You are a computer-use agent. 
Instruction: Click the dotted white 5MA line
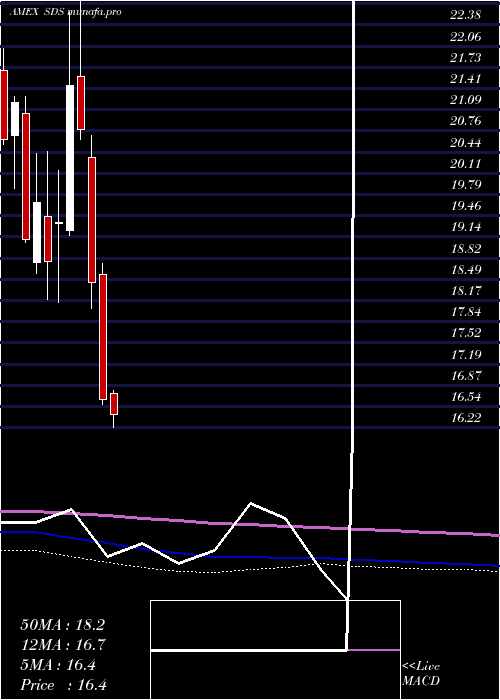[250, 569]
